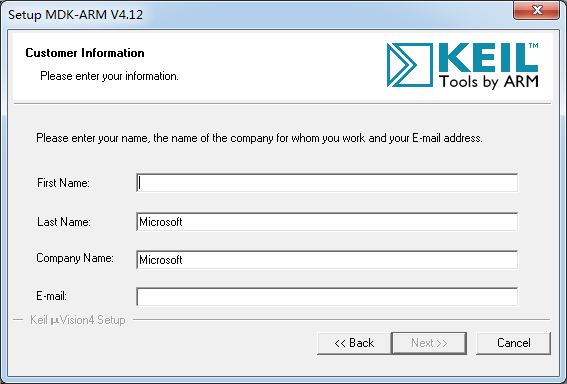Screen dimensions: 567x384
Task: Activate the E-mail text field
Action: tap(327, 297)
